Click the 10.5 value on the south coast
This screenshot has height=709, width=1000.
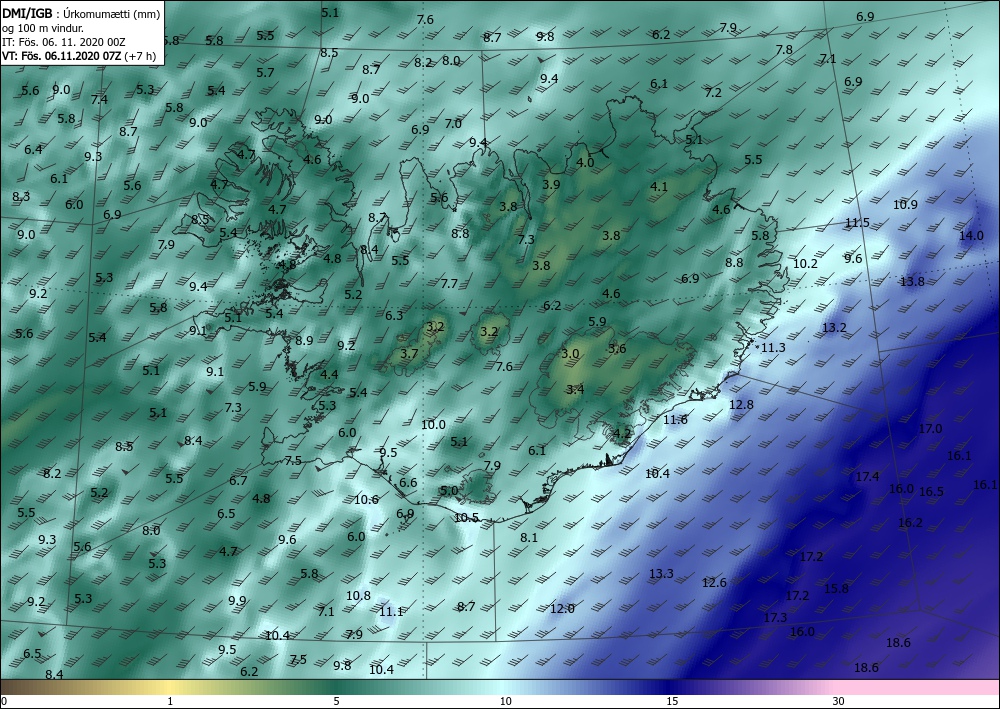point(466,518)
